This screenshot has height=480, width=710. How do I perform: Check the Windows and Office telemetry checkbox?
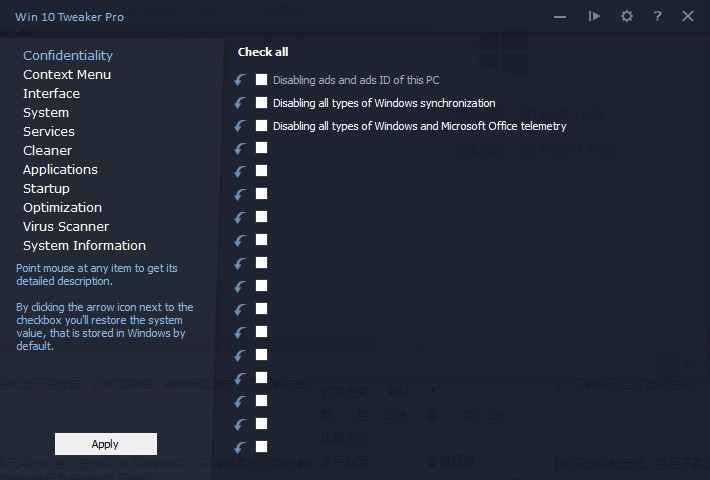(x=261, y=125)
